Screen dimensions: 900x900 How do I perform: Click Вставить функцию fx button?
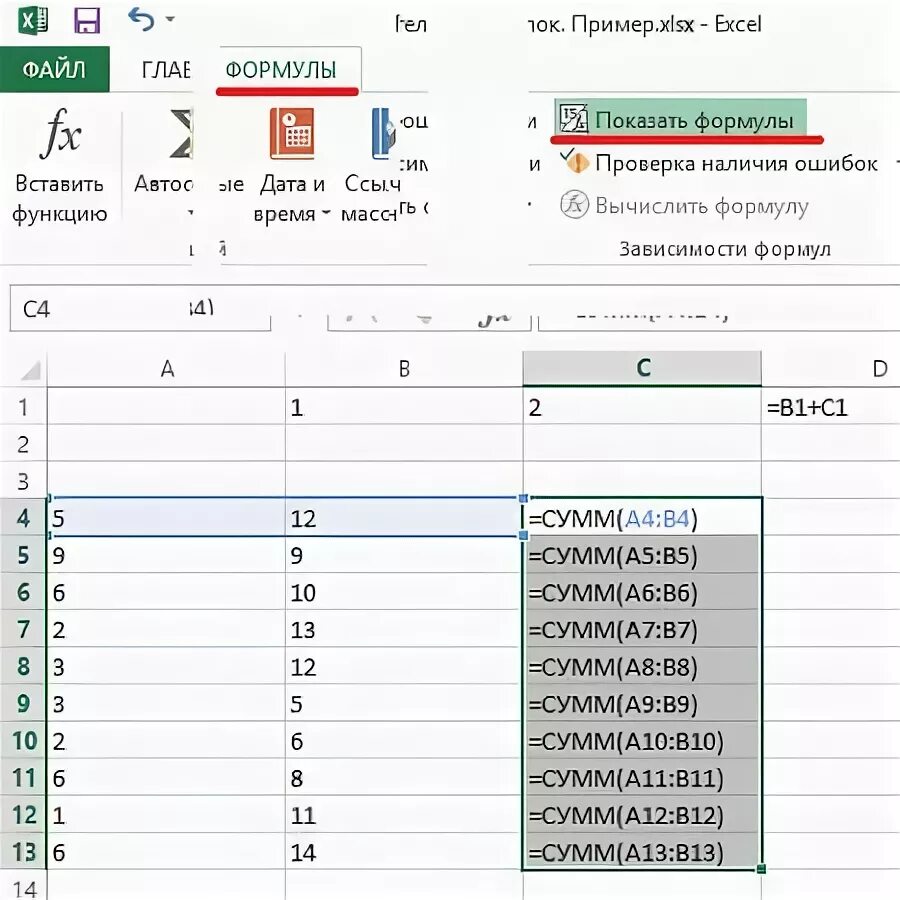click(x=60, y=166)
